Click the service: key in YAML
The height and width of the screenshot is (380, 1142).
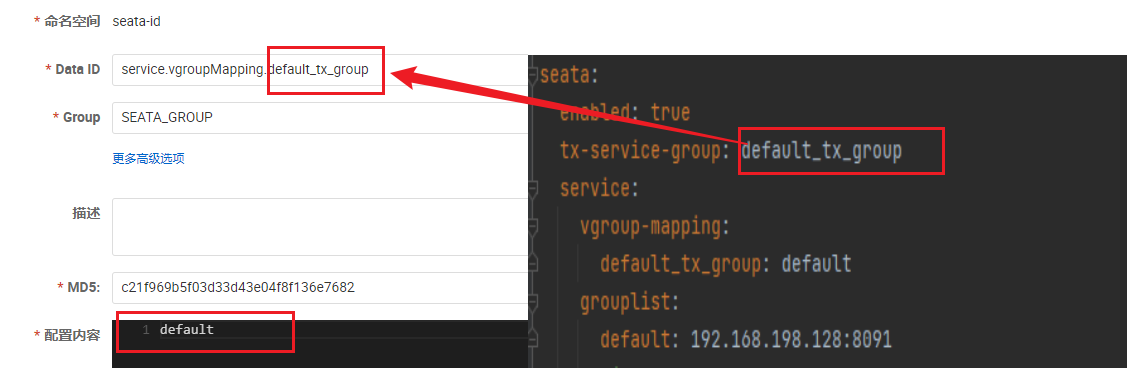coord(599,188)
